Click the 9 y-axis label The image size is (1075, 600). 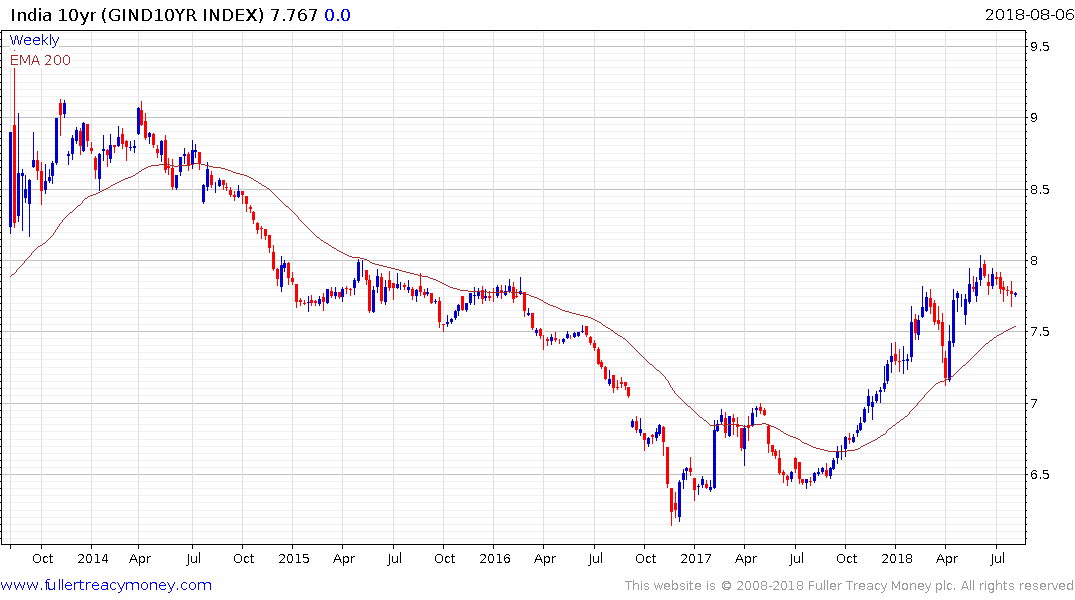click(x=1034, y=118)
